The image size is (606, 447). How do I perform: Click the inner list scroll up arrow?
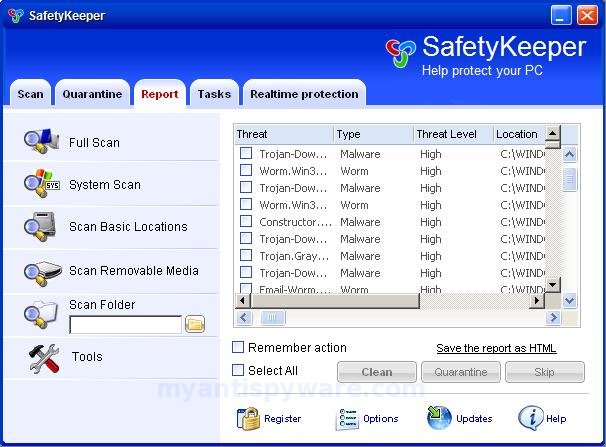click(553, 133)
